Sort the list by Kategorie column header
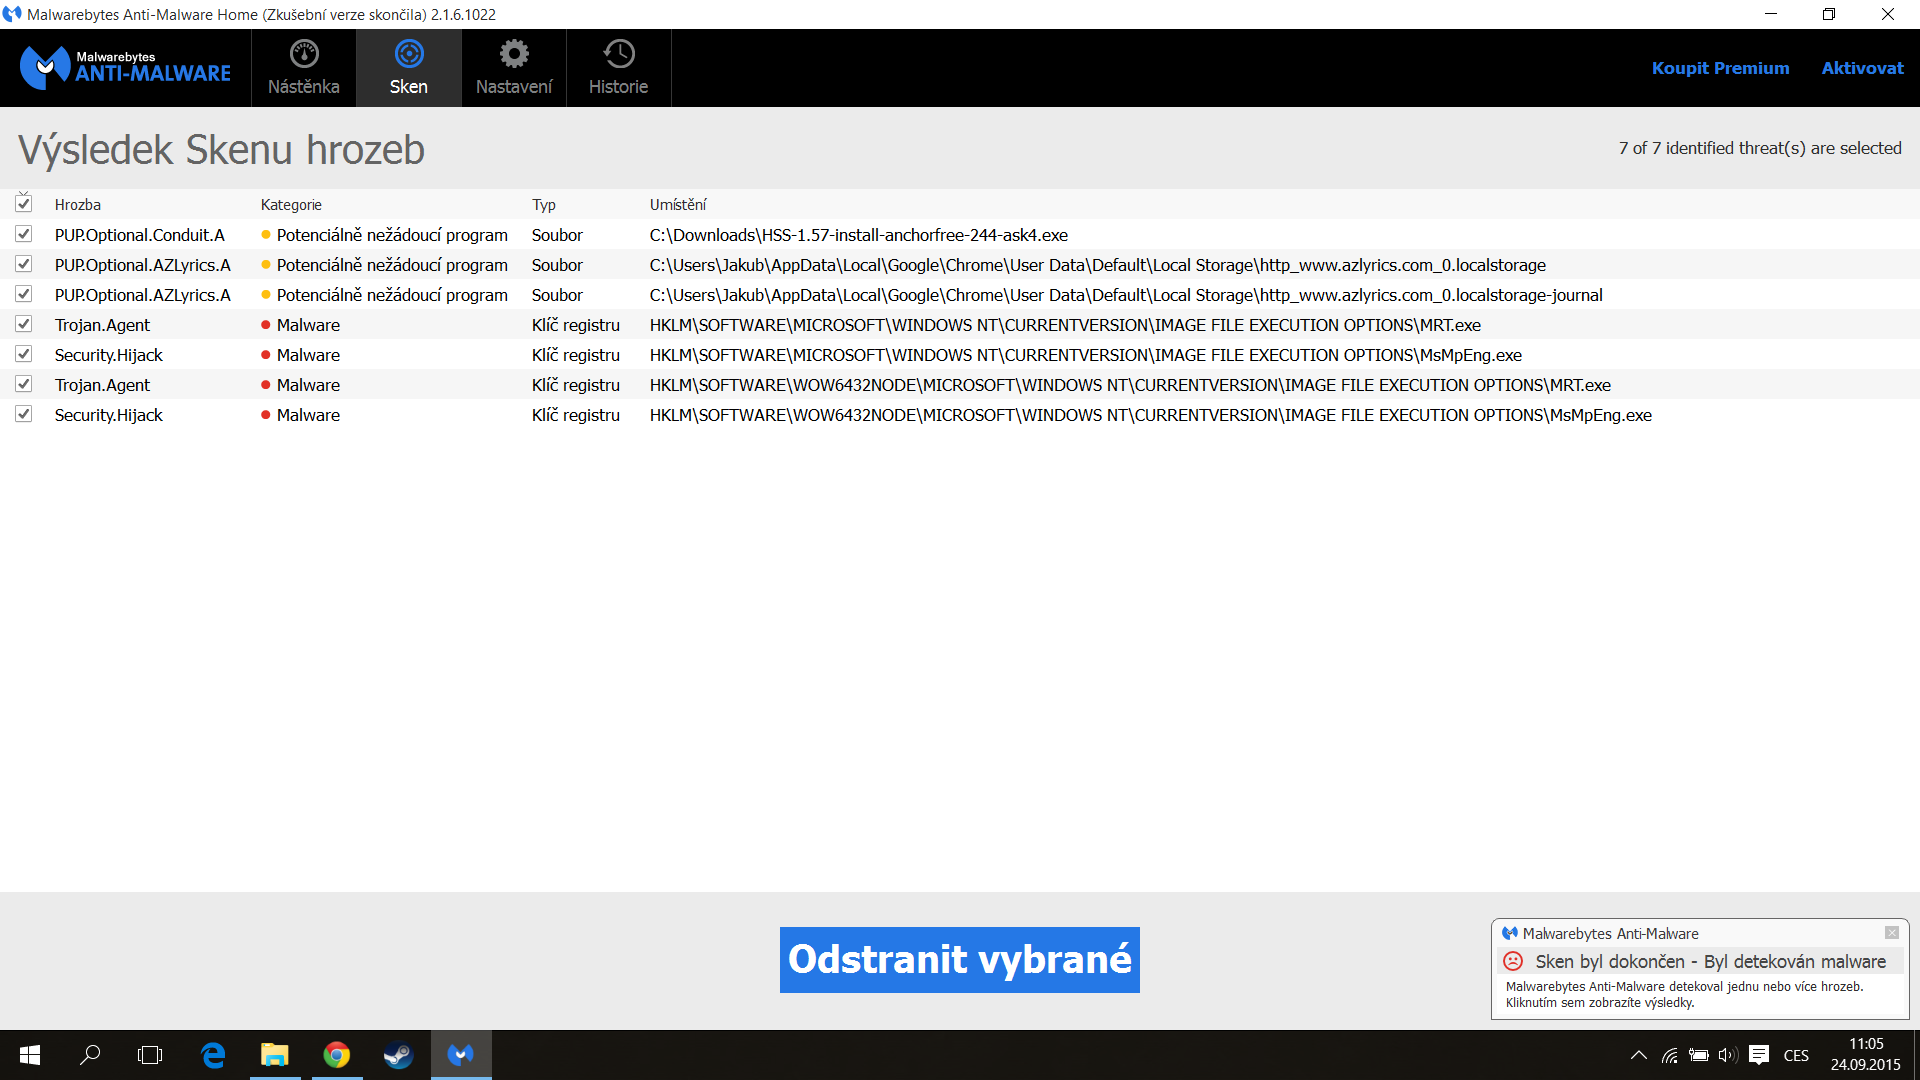This screenshot has width=1920, height=1080. (291, 204)
